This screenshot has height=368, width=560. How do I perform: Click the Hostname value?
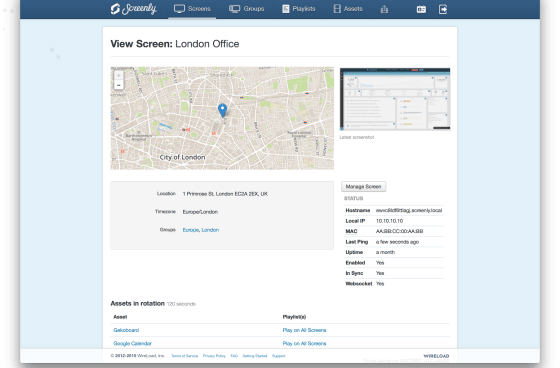point(409,210)
